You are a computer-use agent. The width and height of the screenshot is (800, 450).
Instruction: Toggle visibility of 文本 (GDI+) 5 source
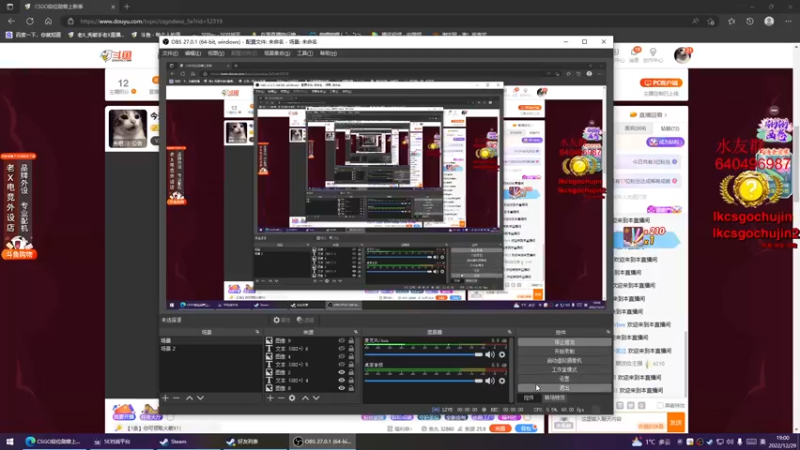point(341,364)
